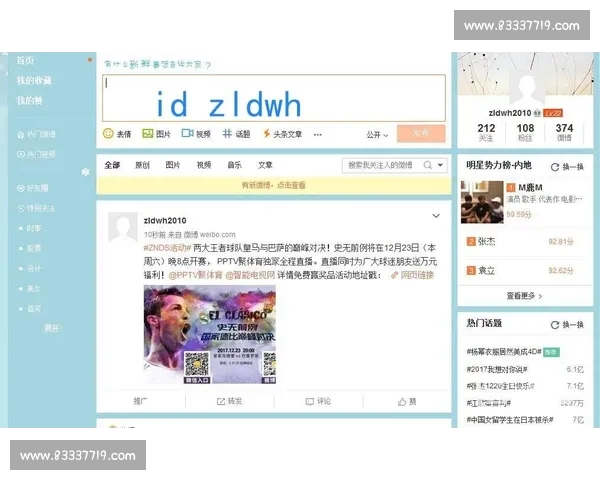Screen dimensions: 600x480
Task: Open the #中国女留学生在日本被杀# hot topic
Action: (x=510, y=420)
